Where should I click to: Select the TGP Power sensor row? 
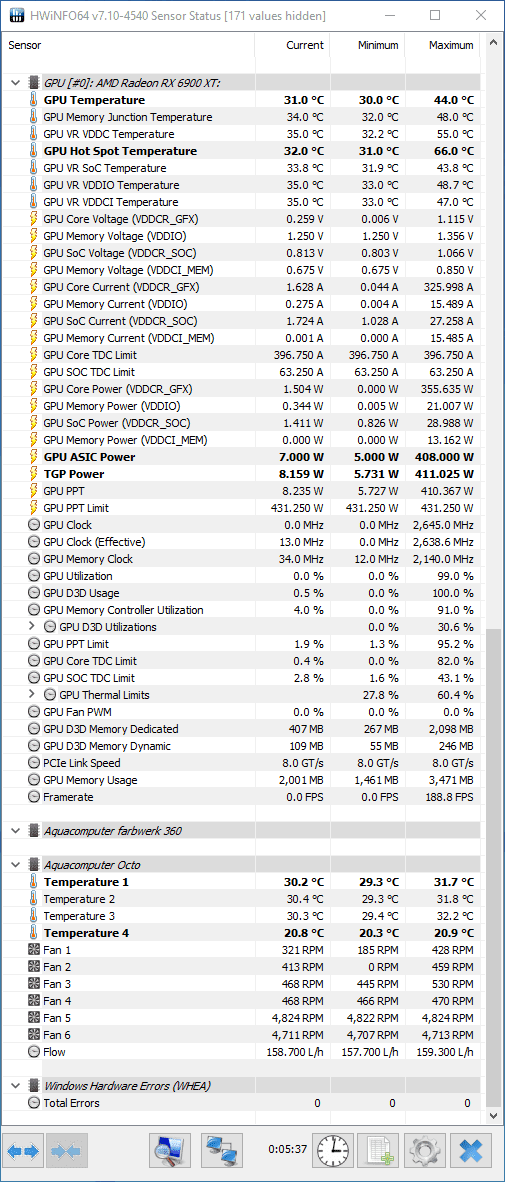pyautogui.click(x=241, y=473)
